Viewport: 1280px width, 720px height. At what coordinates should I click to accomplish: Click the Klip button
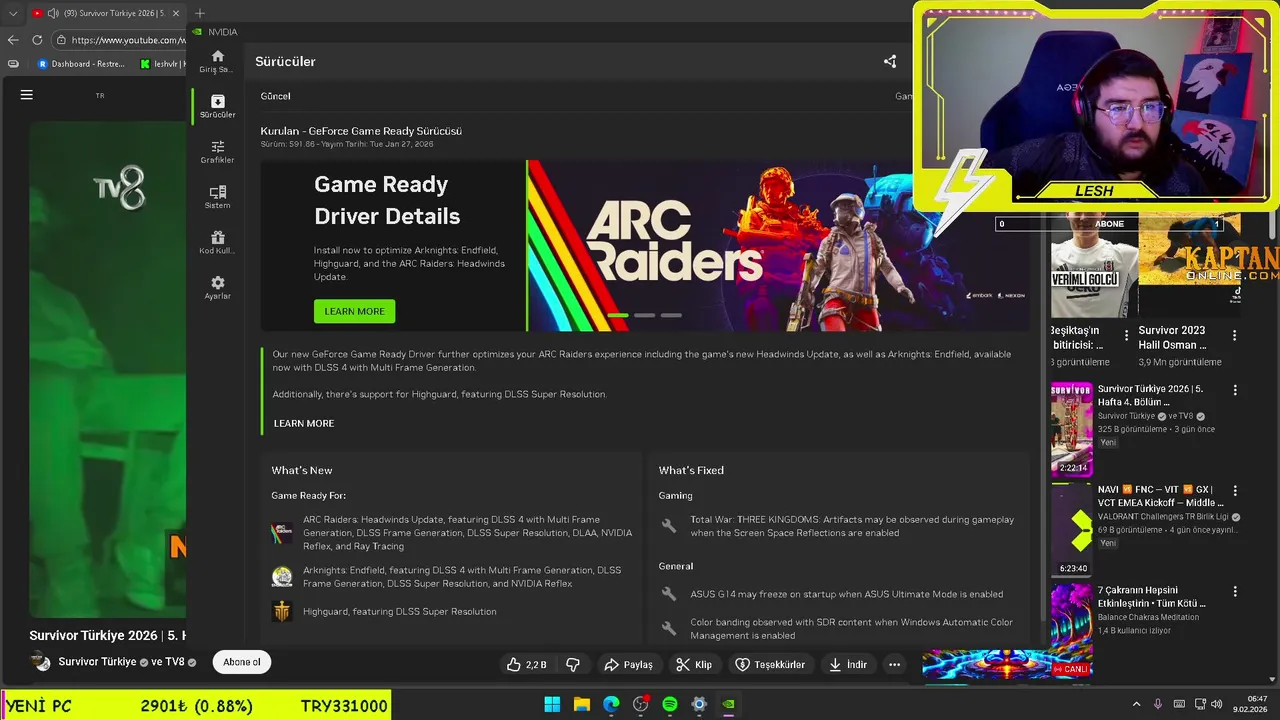pos(694,664)
